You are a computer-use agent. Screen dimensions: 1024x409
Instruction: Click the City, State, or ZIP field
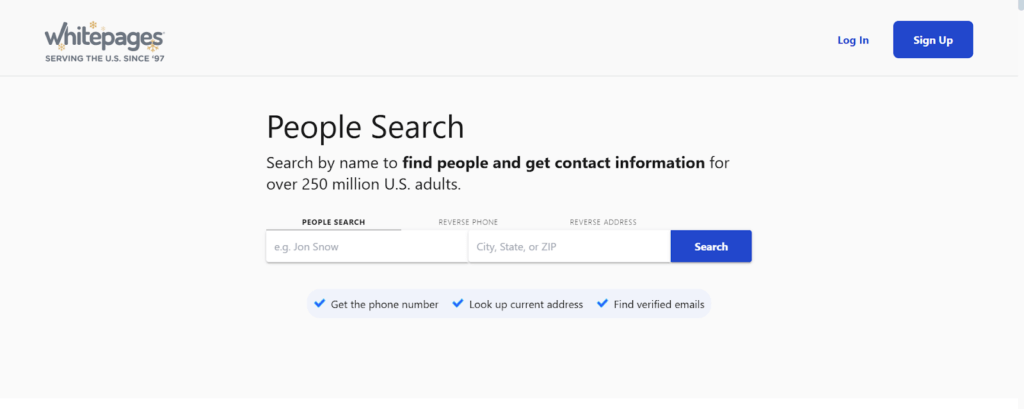[x=568, y=246]
